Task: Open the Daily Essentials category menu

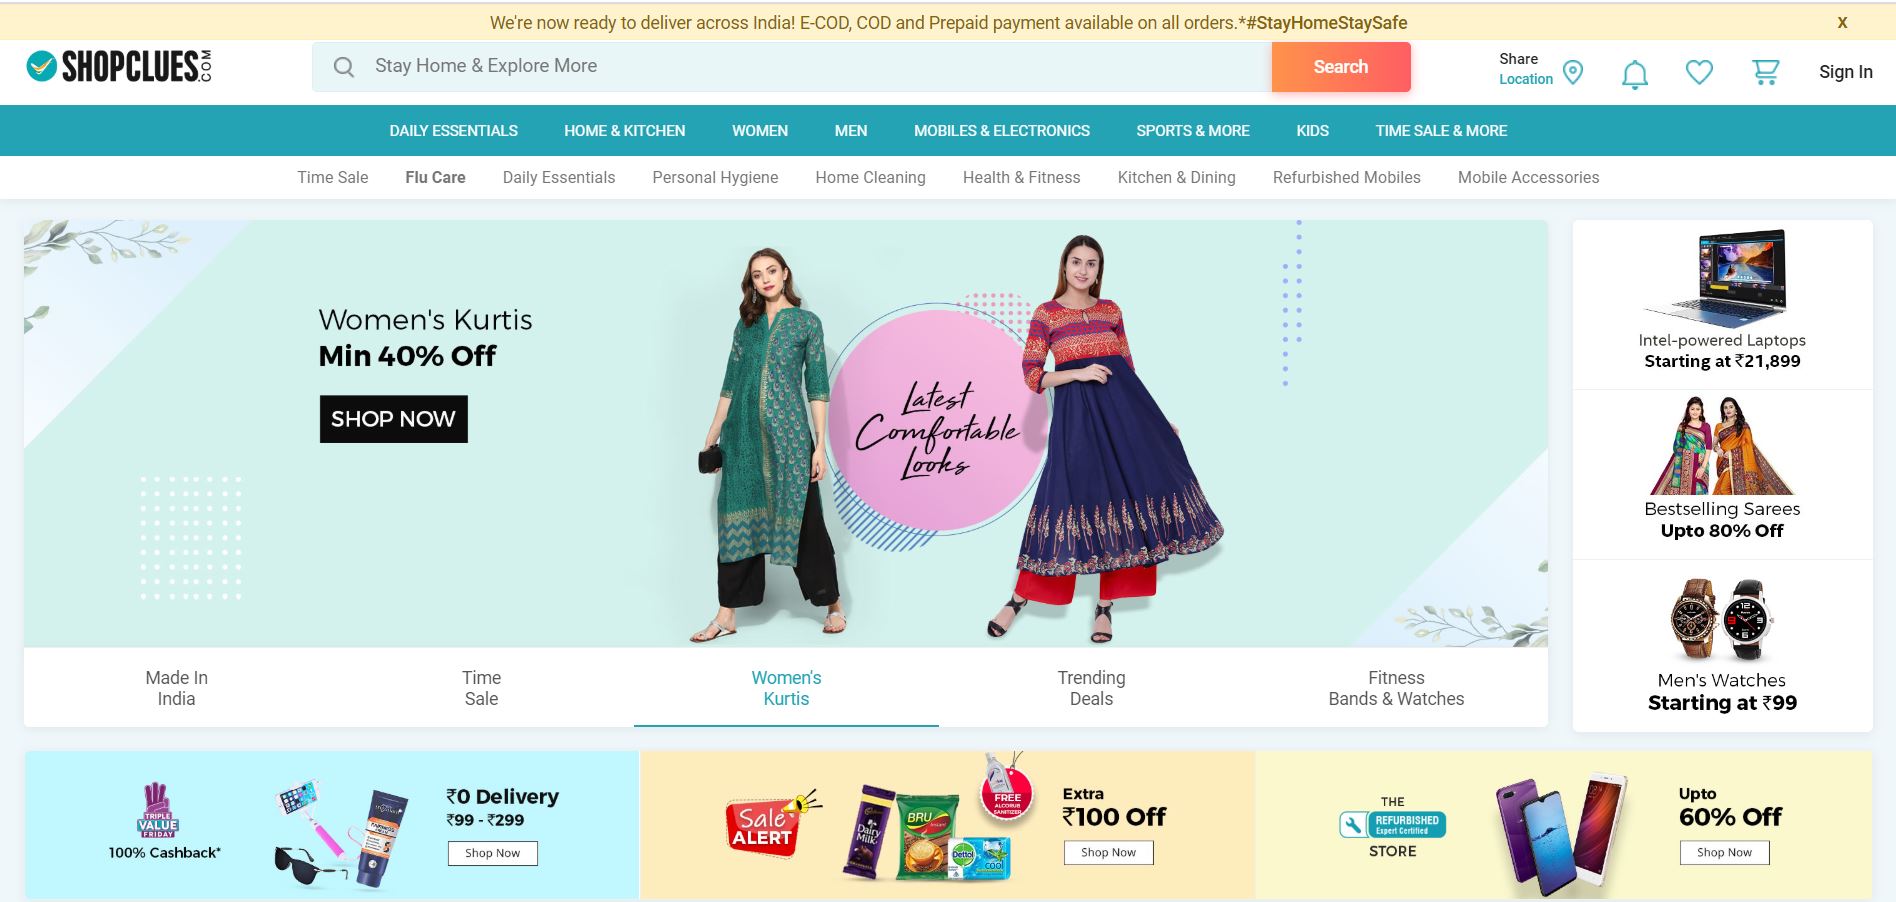Action: (453, 131)
